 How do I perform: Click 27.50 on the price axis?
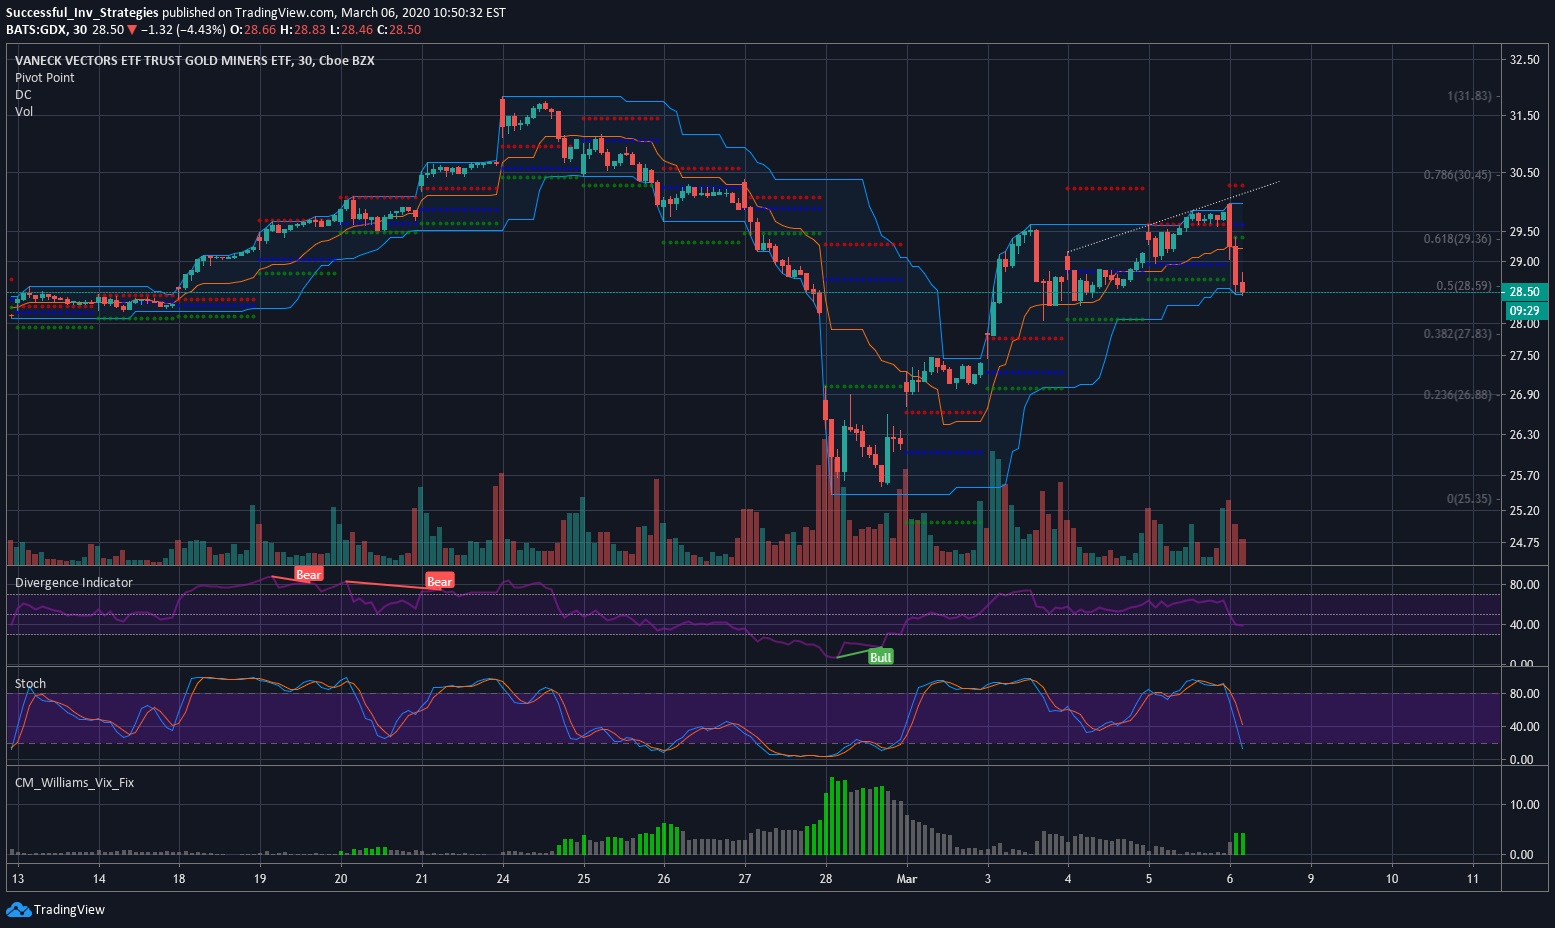pos(1525,356)
